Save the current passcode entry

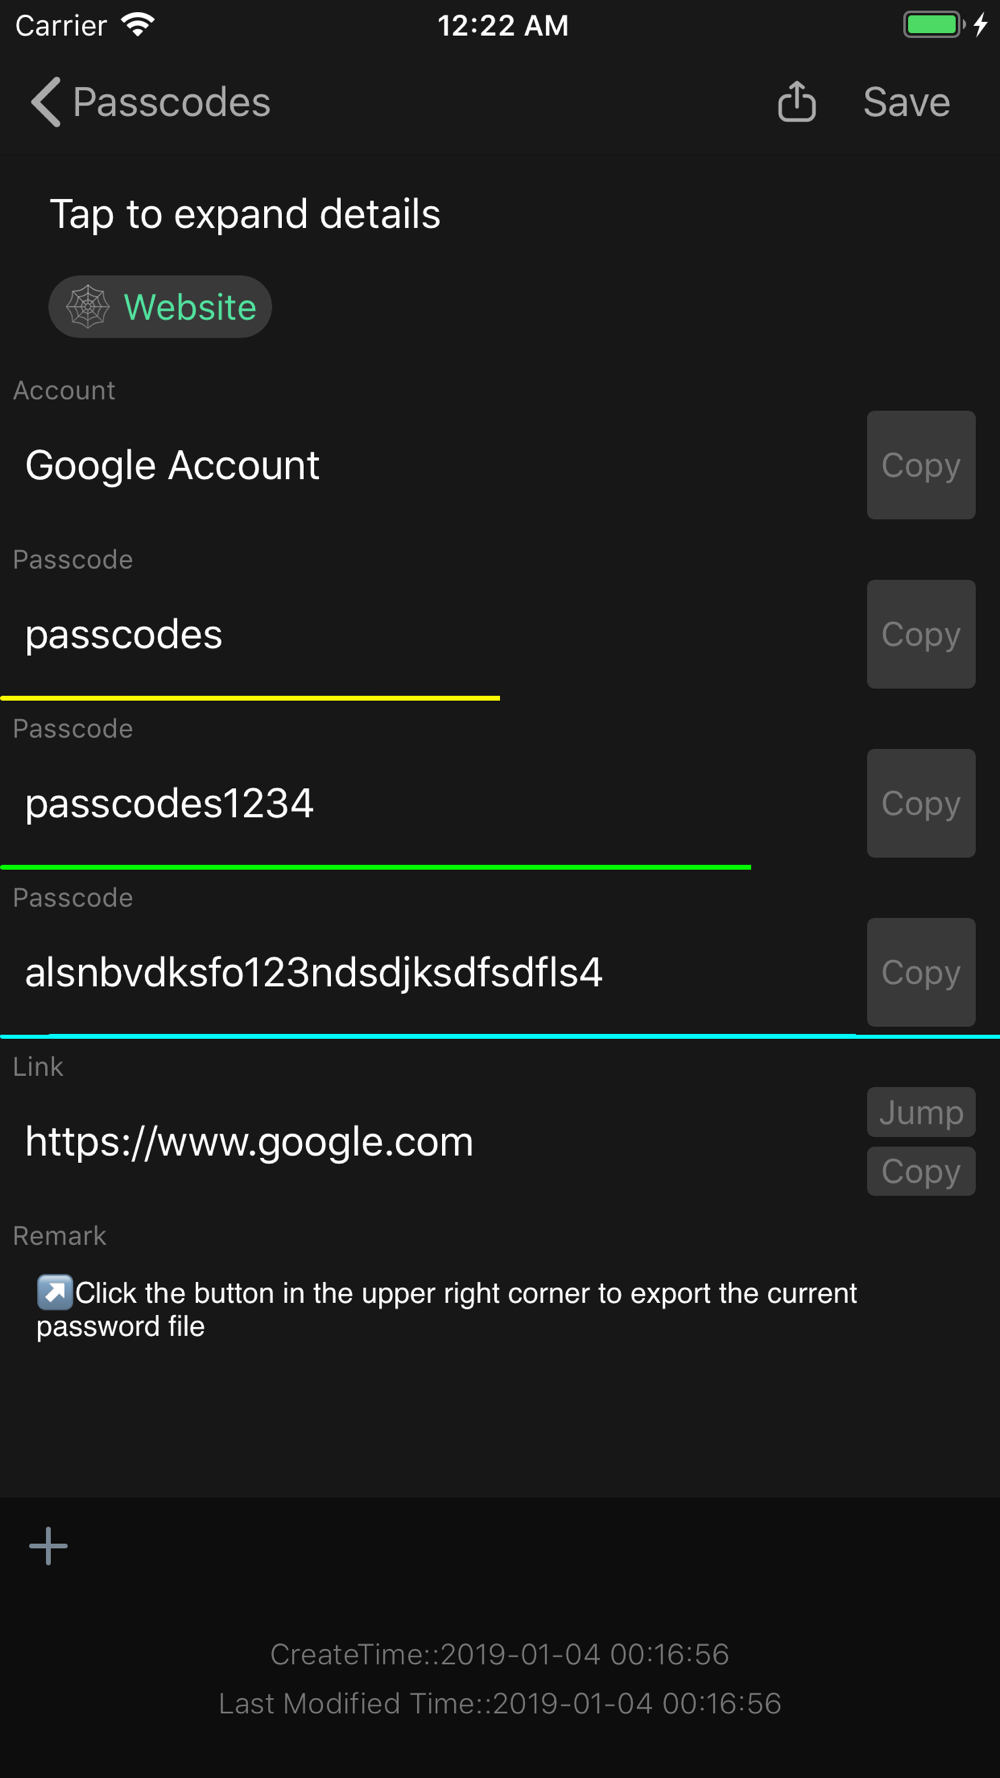point(906,102)
